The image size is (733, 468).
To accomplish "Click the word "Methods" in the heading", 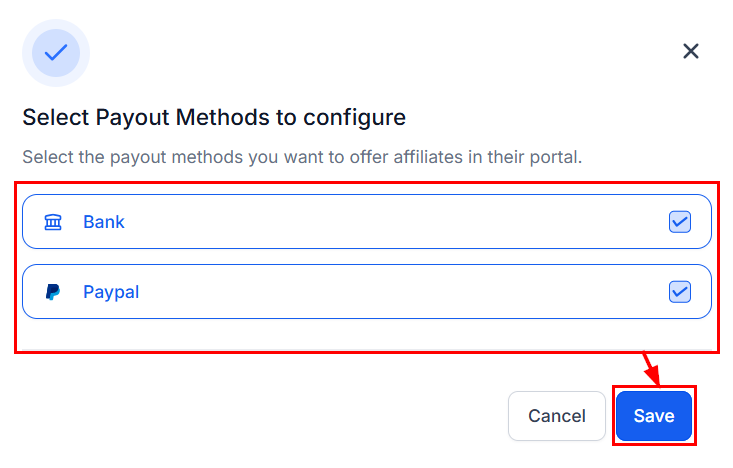I will coord(221,117).
